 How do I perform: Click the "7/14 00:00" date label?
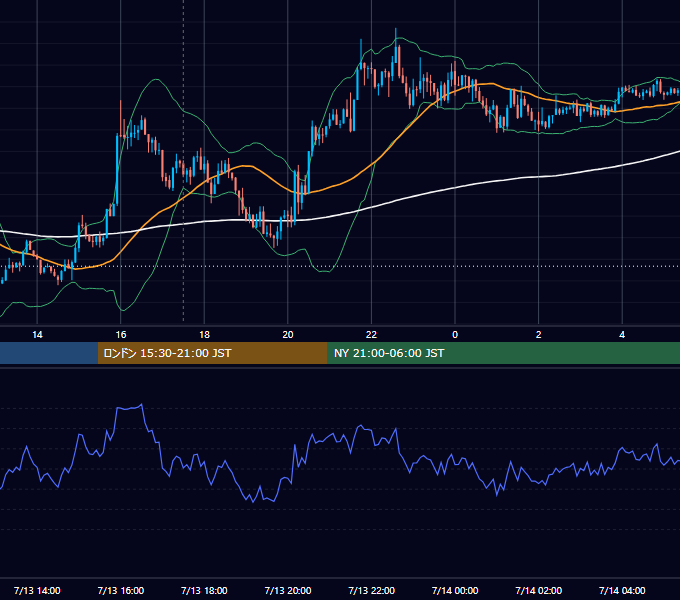click(455, 590)
